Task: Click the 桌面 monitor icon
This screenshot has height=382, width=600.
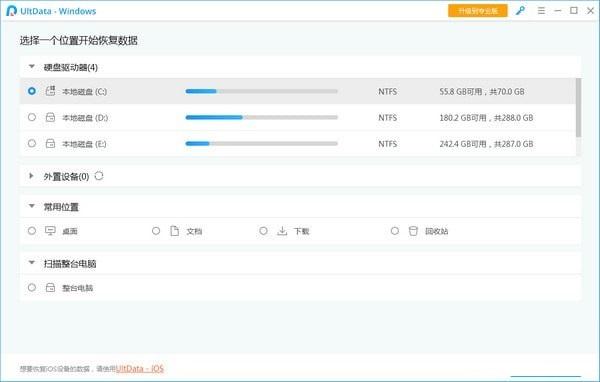Action: click(50, 231)
